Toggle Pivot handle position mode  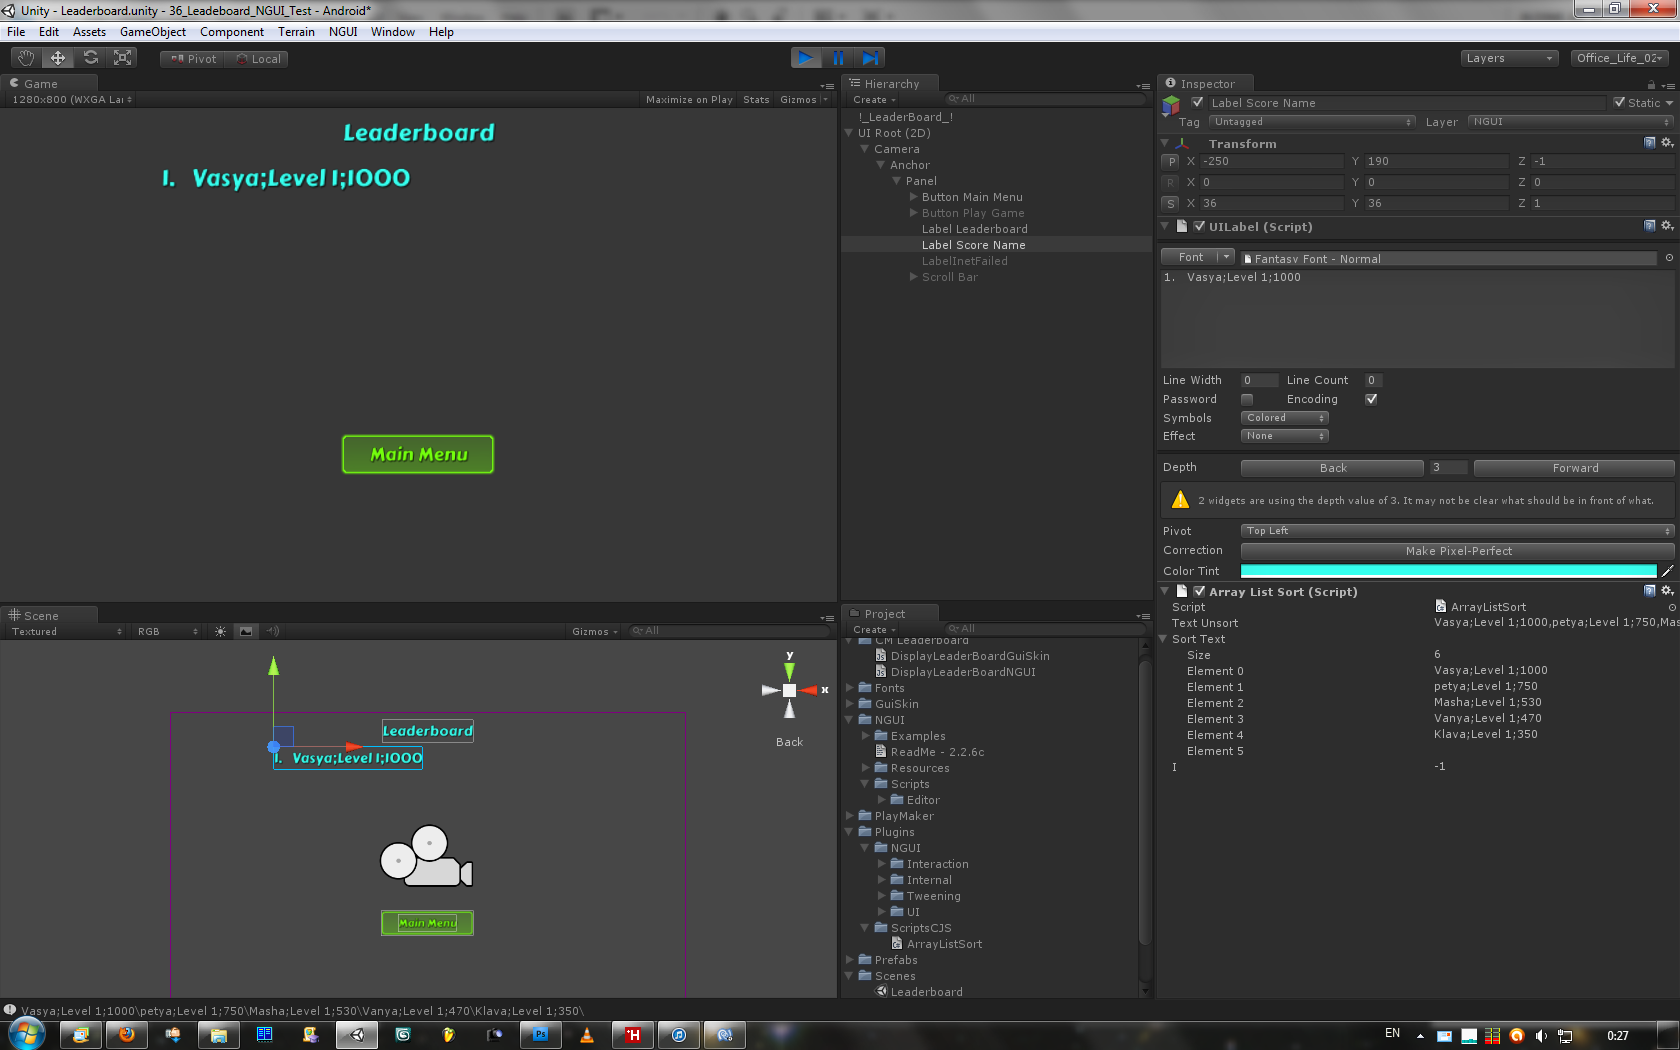click(193, 59)
